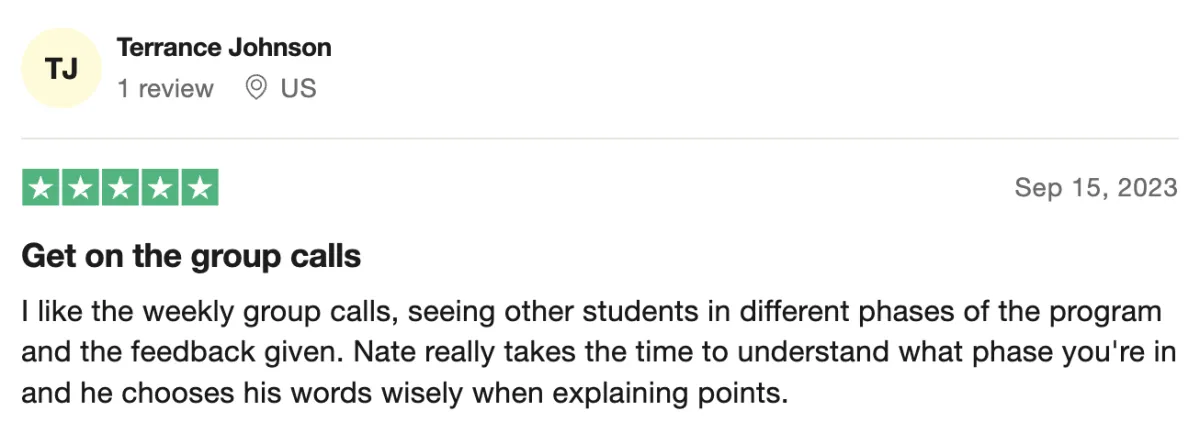
Task: Open Terrance Johnson's reviewer profile
Action: pos(224,47)
